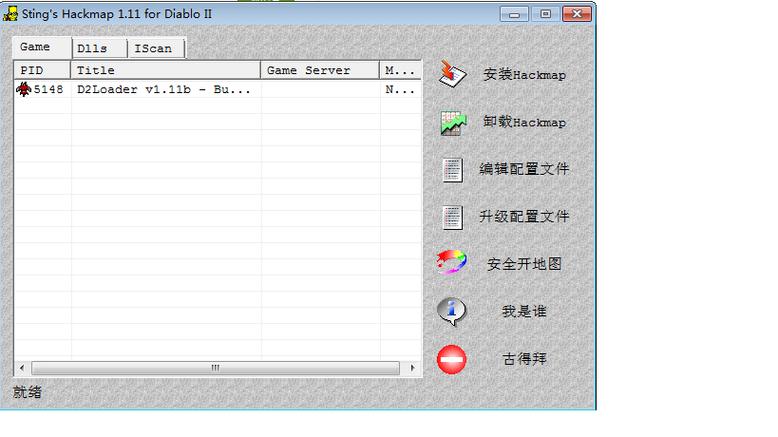Sort by Title column header
The width and height of the screenshot is (778, 437).
point(165,71)
